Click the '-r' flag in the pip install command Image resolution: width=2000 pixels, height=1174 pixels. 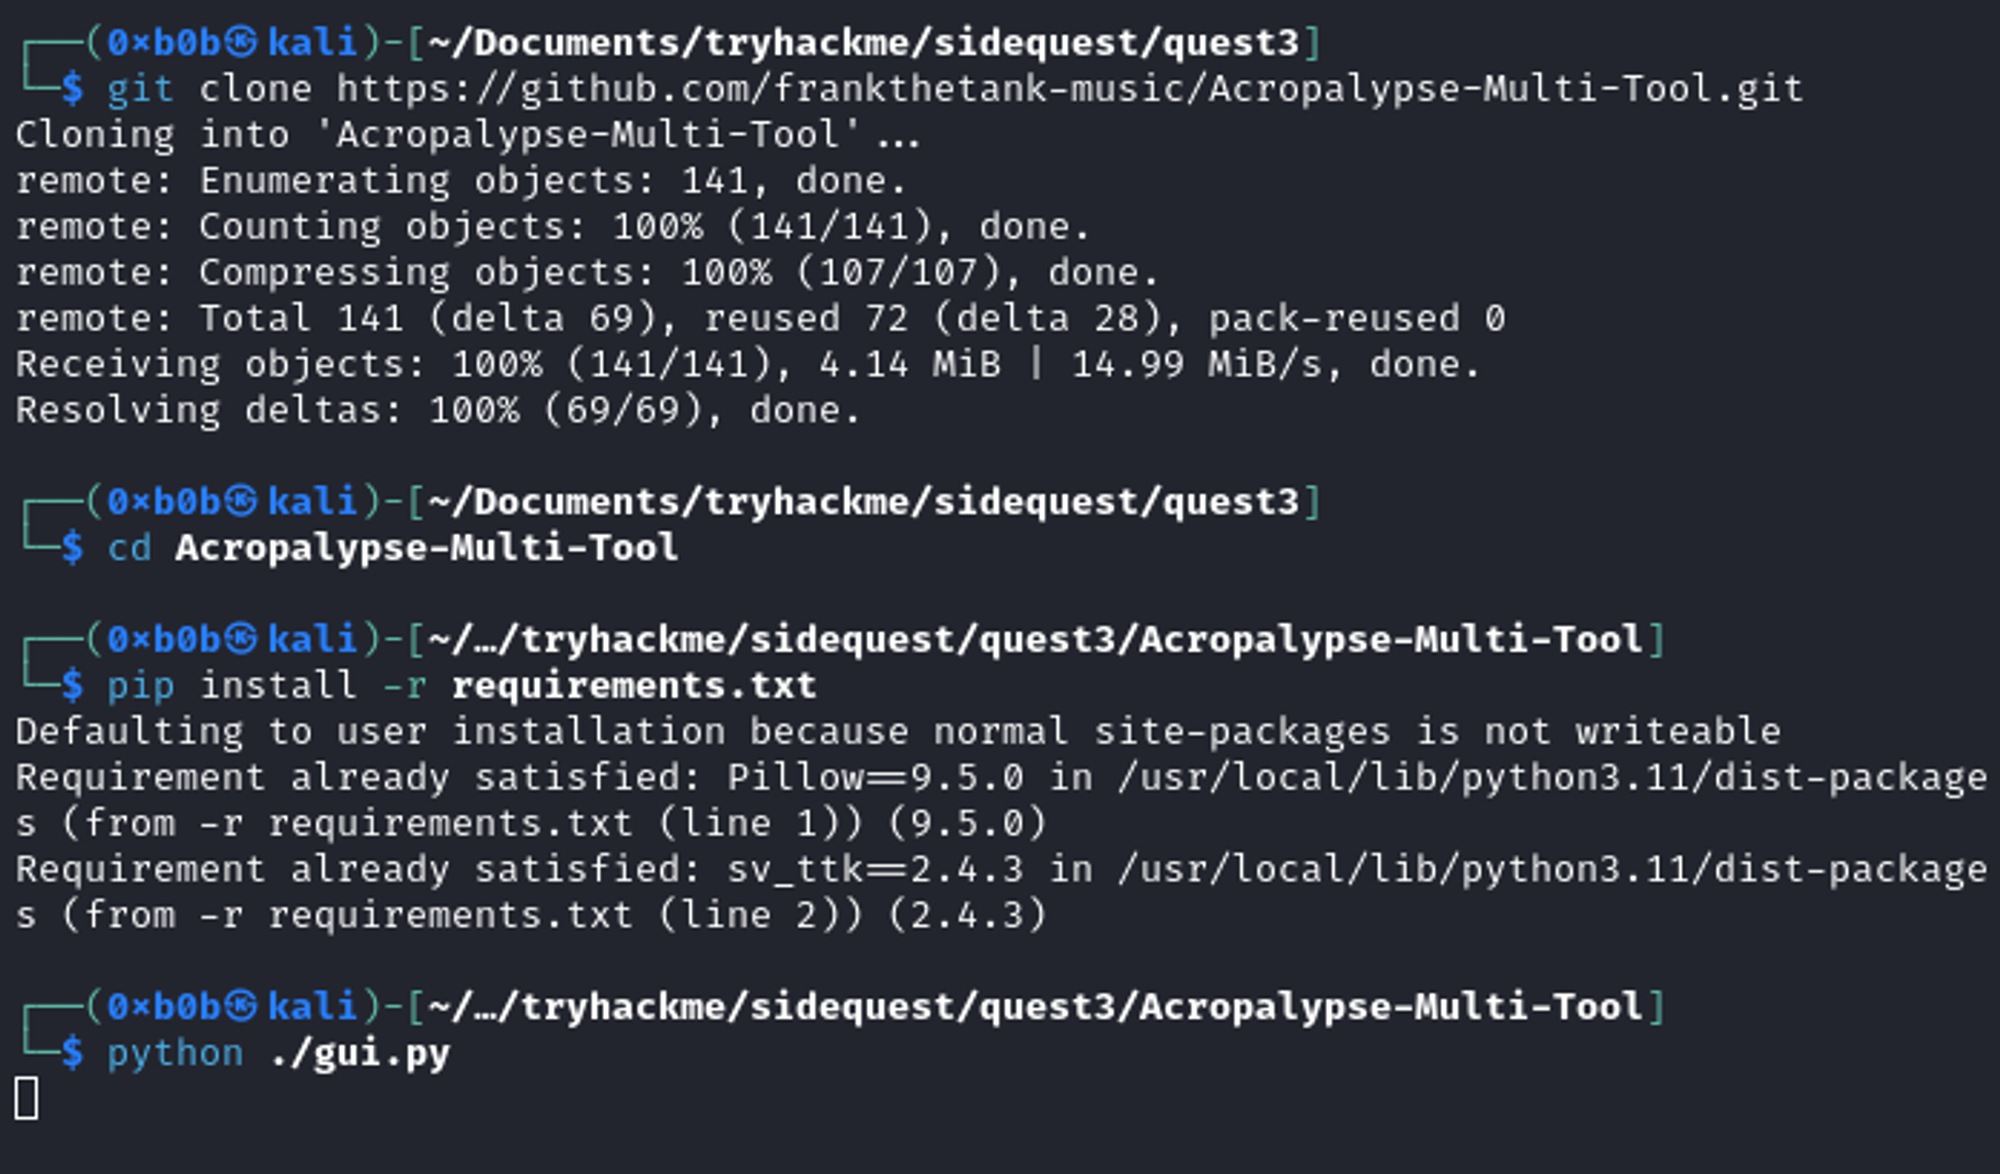[x=405, y=686]
